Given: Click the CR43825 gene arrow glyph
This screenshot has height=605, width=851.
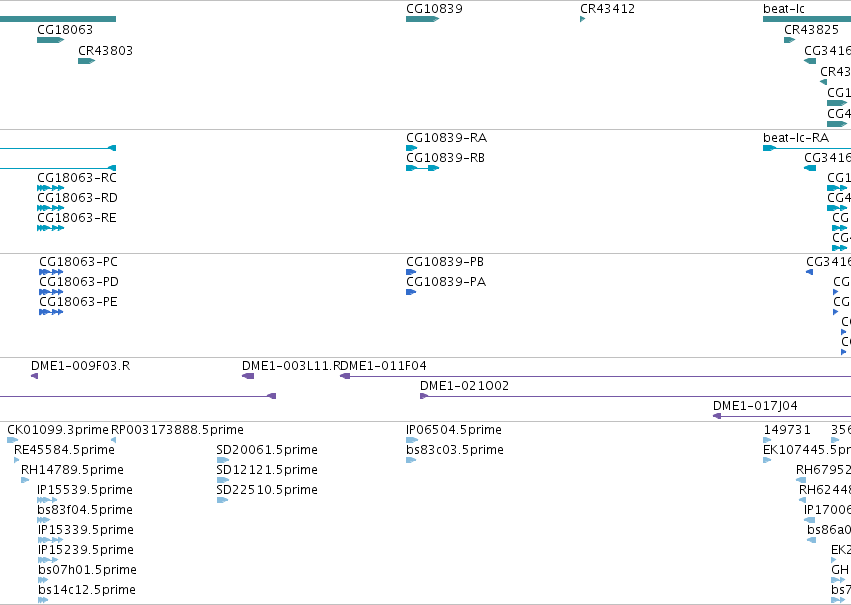Looking at the screenshot, I should click(x=790, y=40).
